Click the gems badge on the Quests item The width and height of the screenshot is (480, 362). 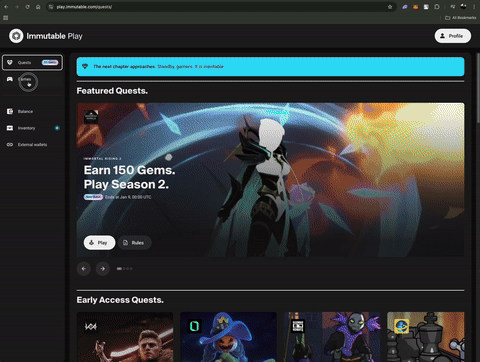[50, 63]
